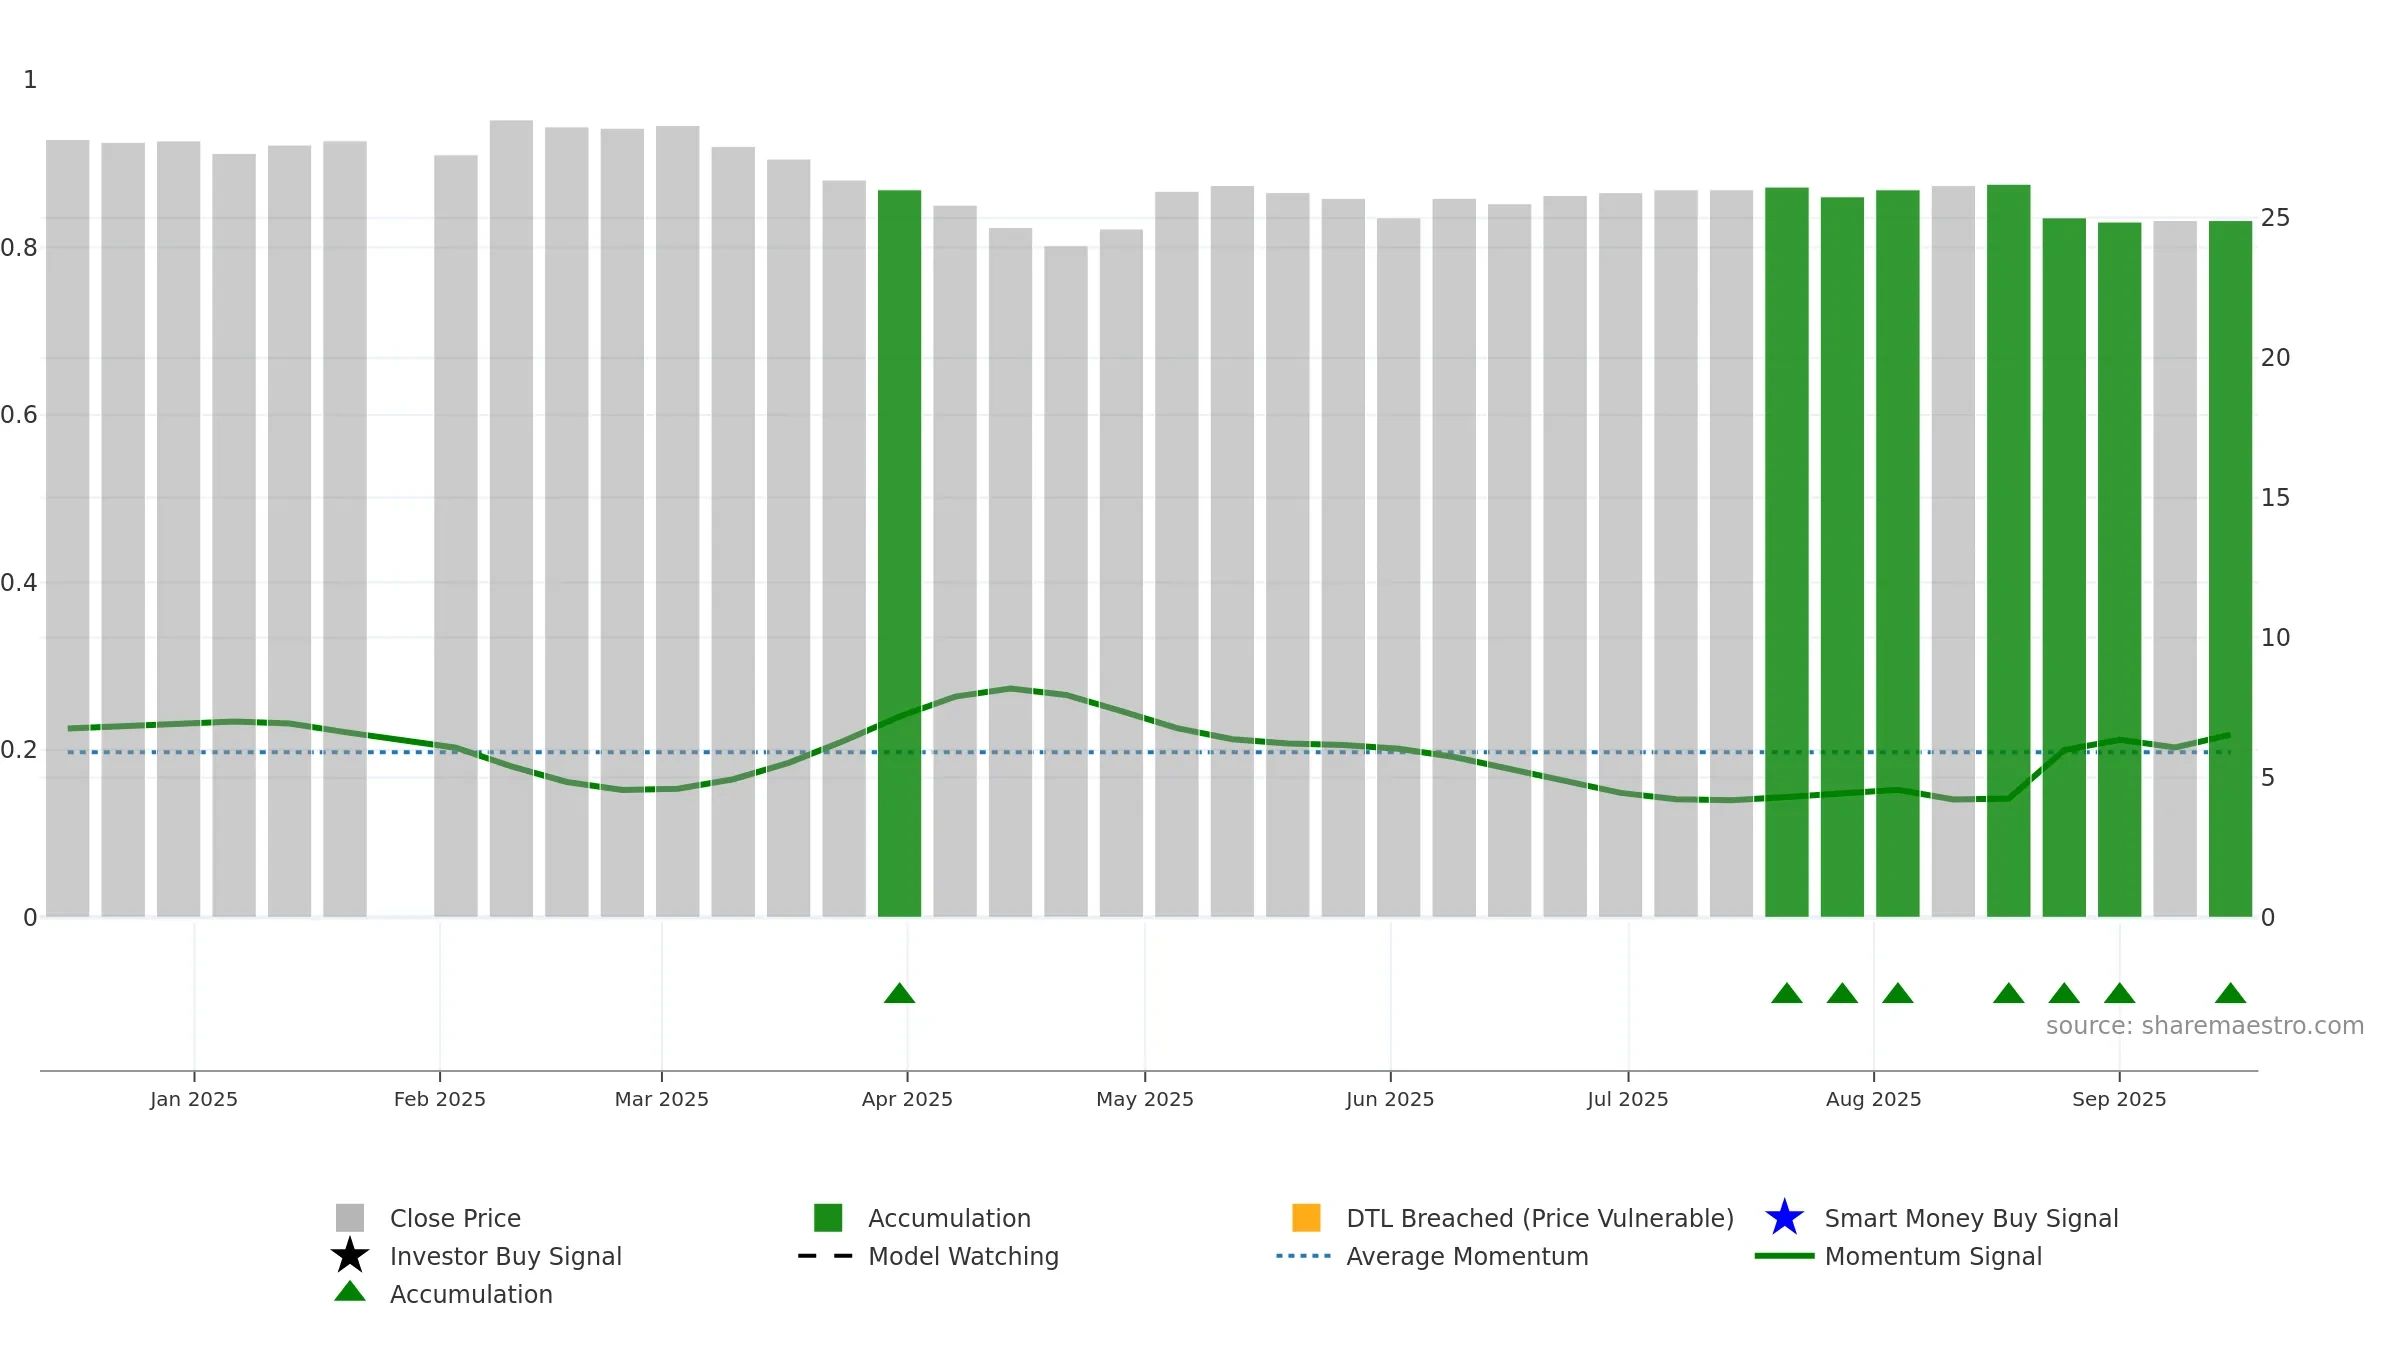Screen dimensions: 2400x1350
Task: Click the blue Smart Money Buy Signal star
Action: tap(1784, 1218)
